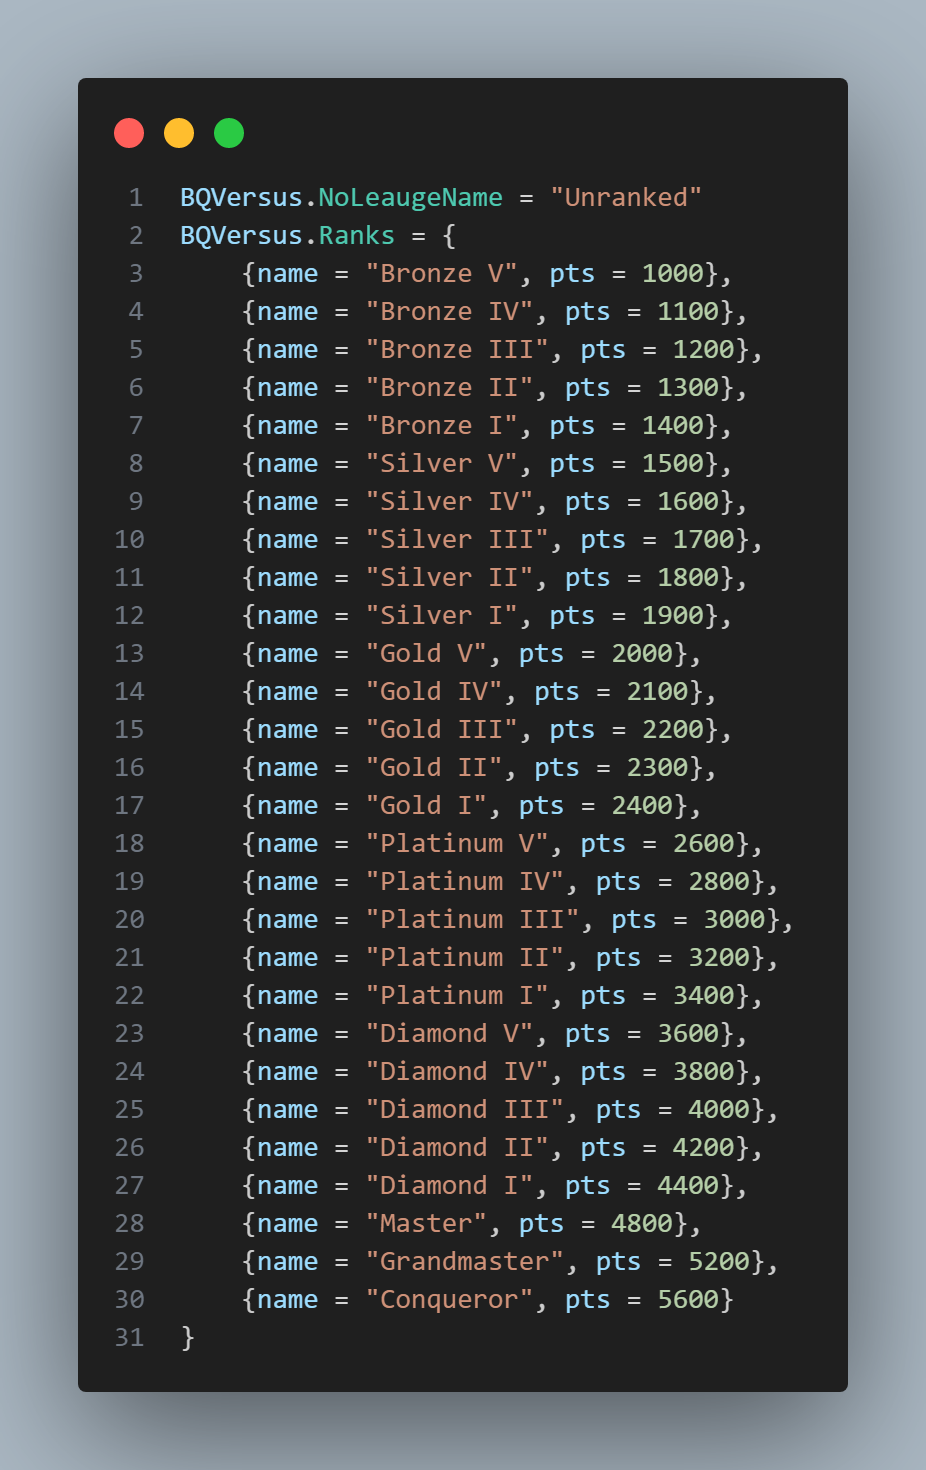926x1470 pixels.
Task: Click the value 3000
Action: tap(735, 919)
